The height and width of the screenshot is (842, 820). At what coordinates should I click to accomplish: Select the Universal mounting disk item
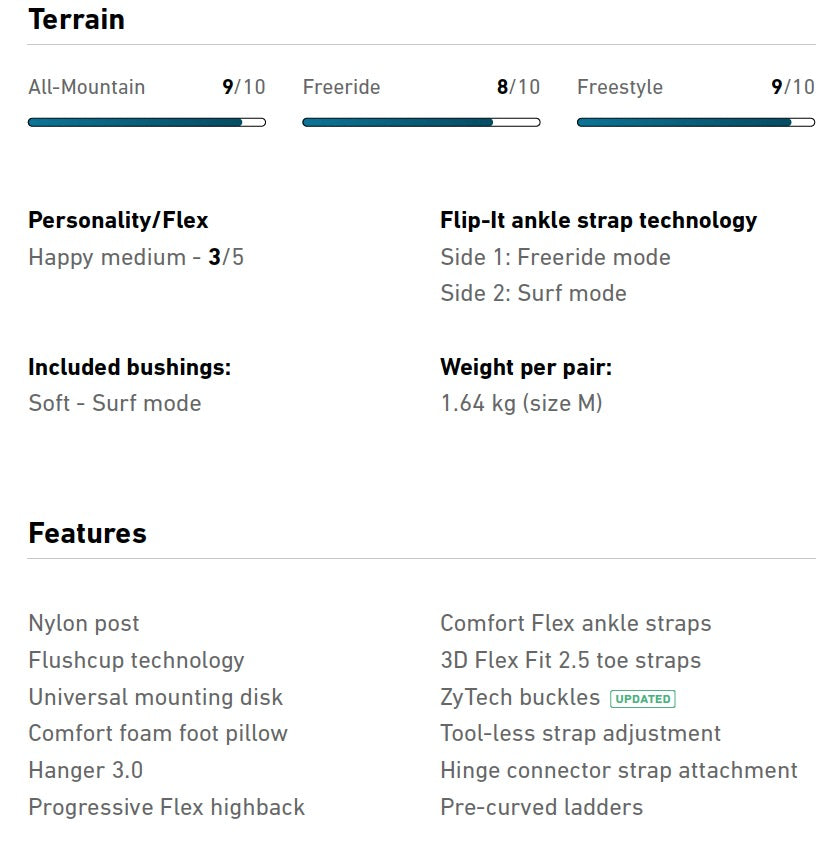pos(155,697)
